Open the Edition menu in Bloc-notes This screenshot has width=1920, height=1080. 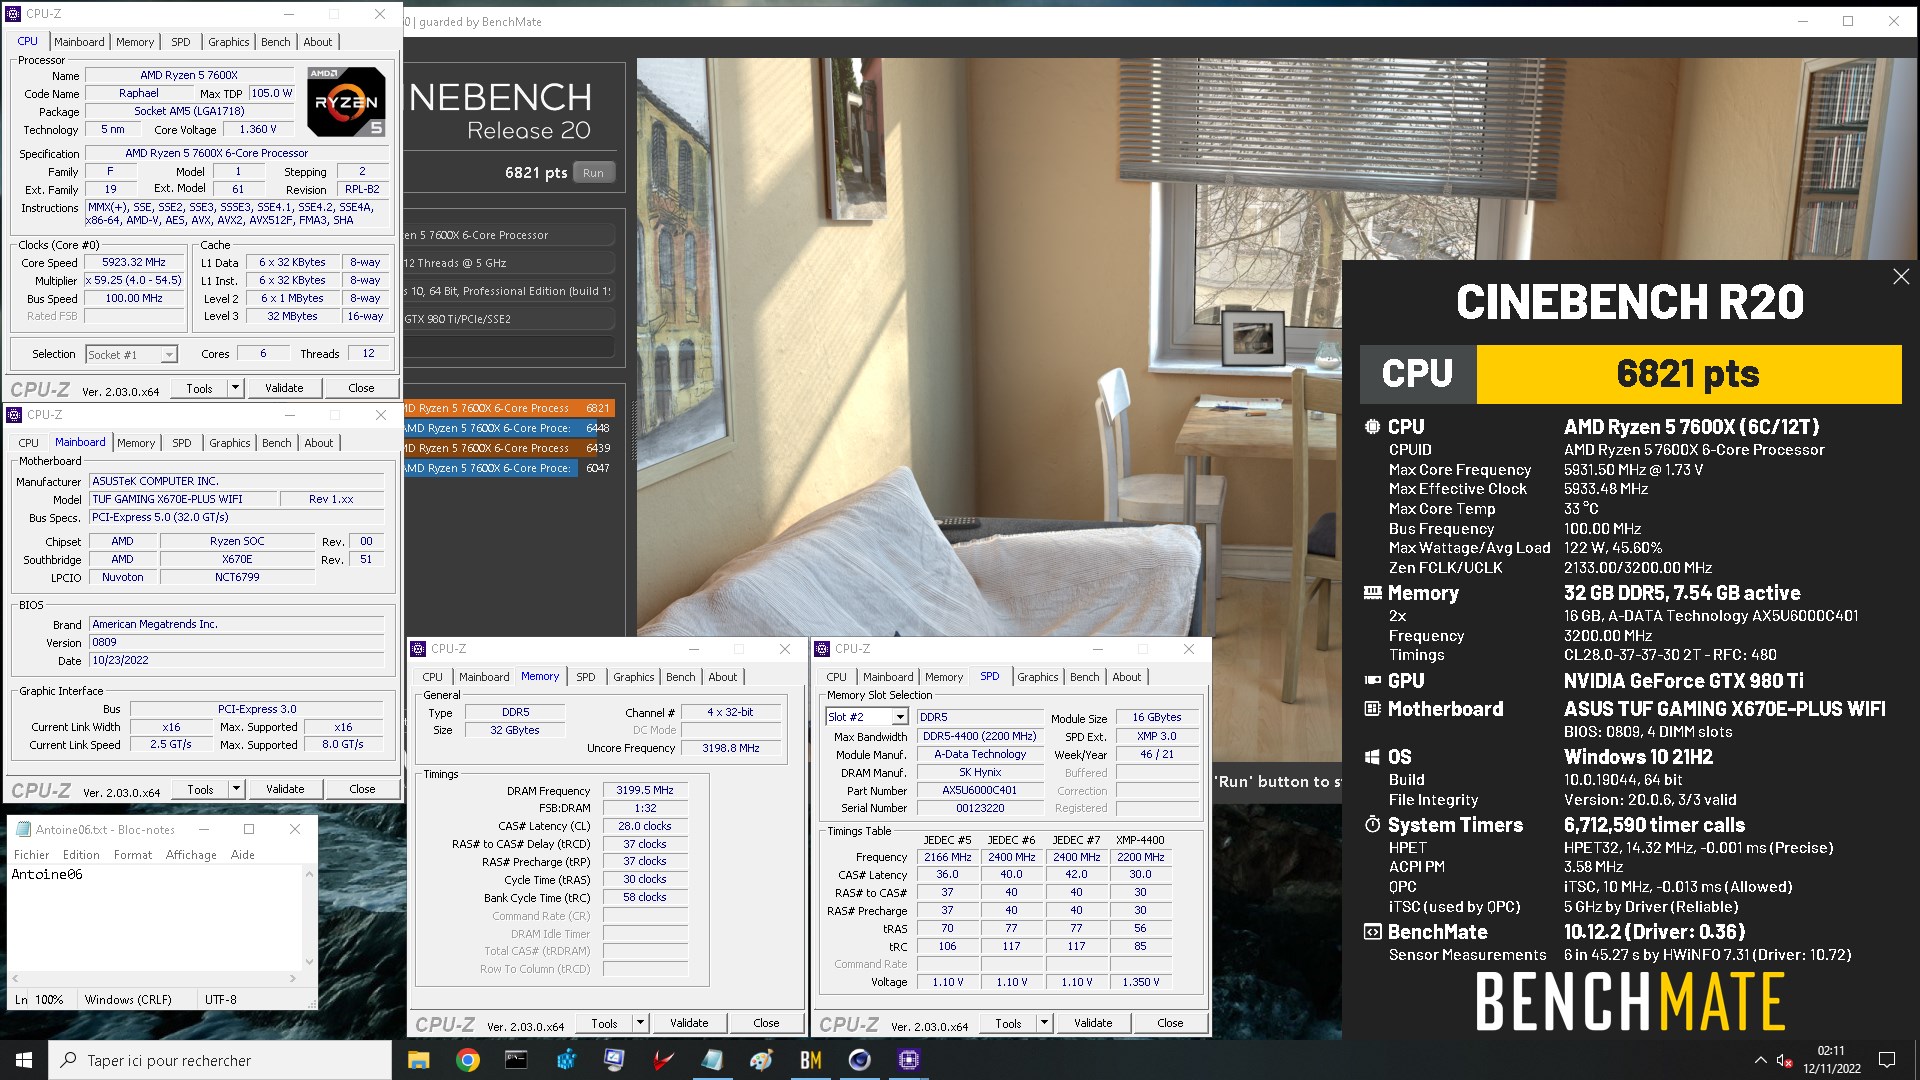pos(81,855)
